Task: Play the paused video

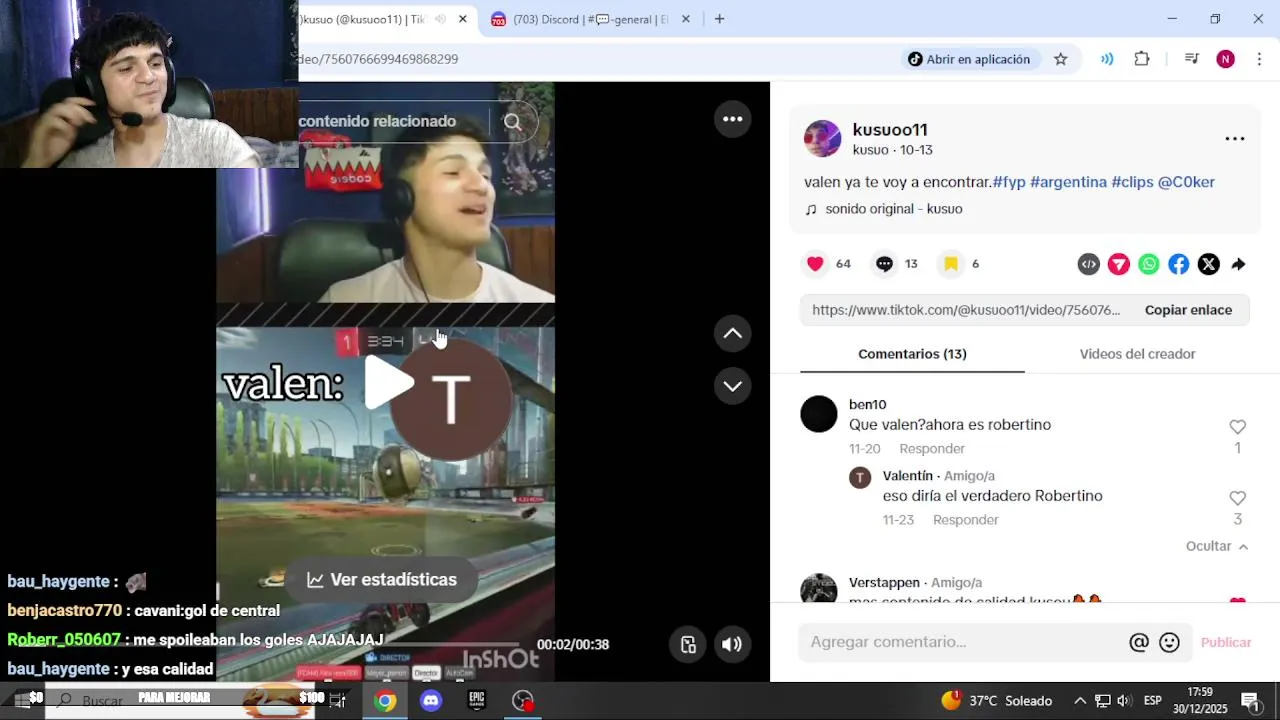Action: pos(389,383)
